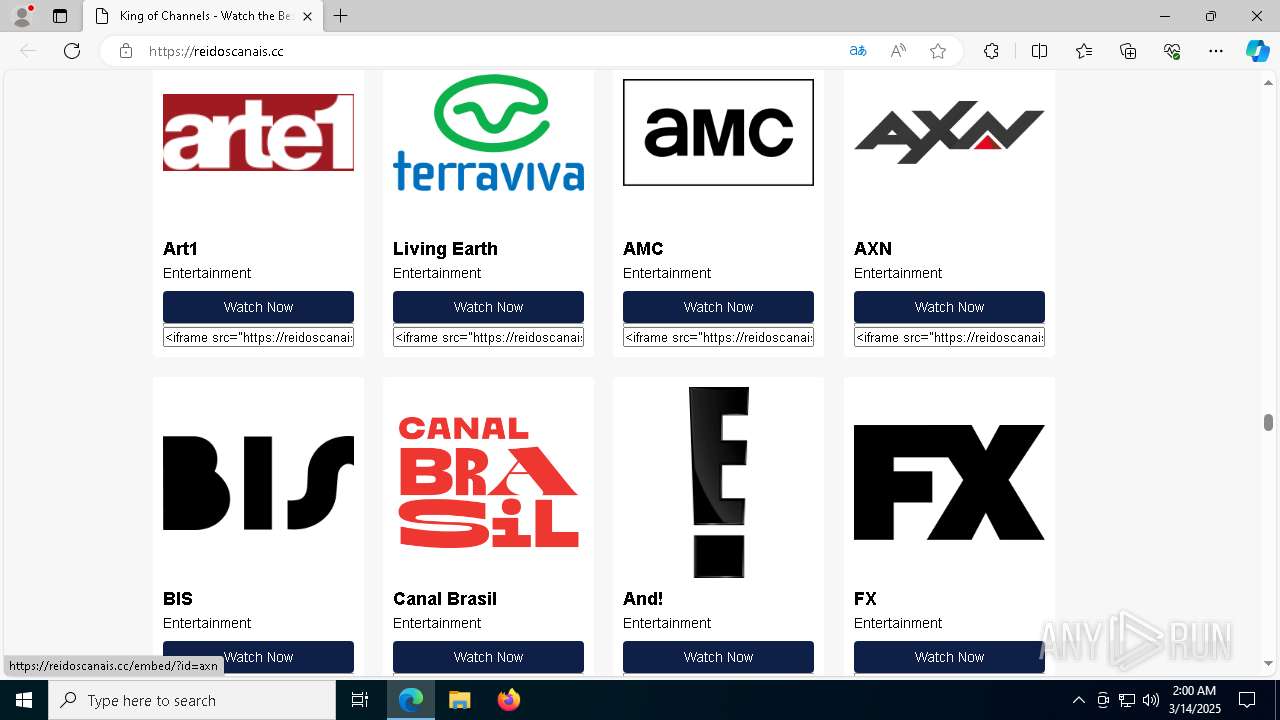The image size is (1280, 720).
Task: Click the AXN channel logo
Action: coord(949,132)
